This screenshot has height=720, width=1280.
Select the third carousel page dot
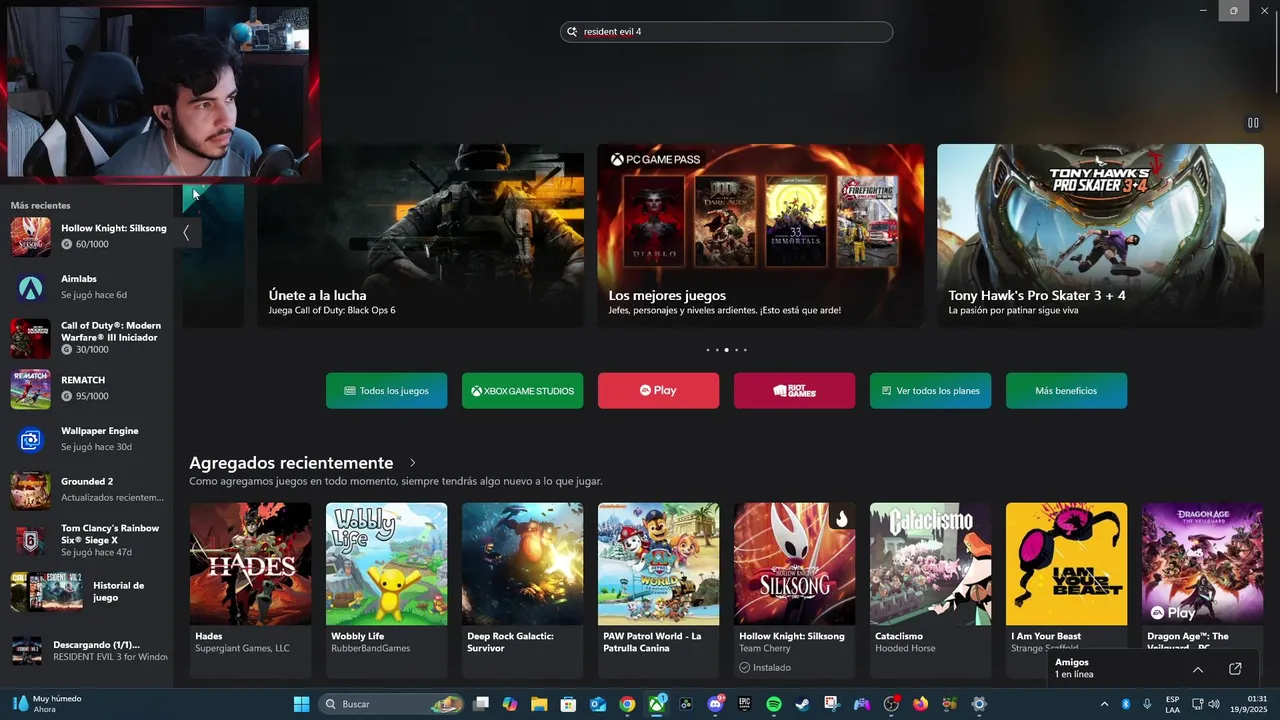[x=726, y=350]
